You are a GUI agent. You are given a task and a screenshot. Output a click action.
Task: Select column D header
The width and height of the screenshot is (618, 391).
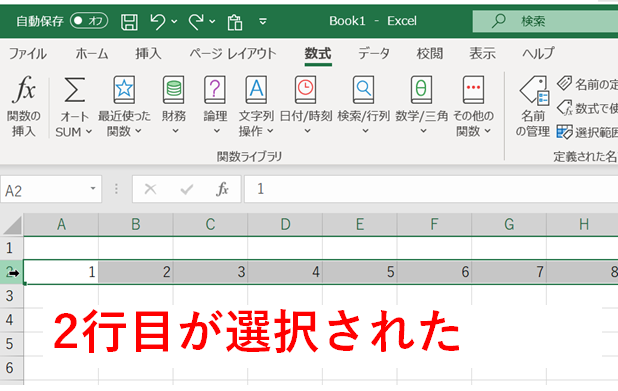(x=285, y=225)
